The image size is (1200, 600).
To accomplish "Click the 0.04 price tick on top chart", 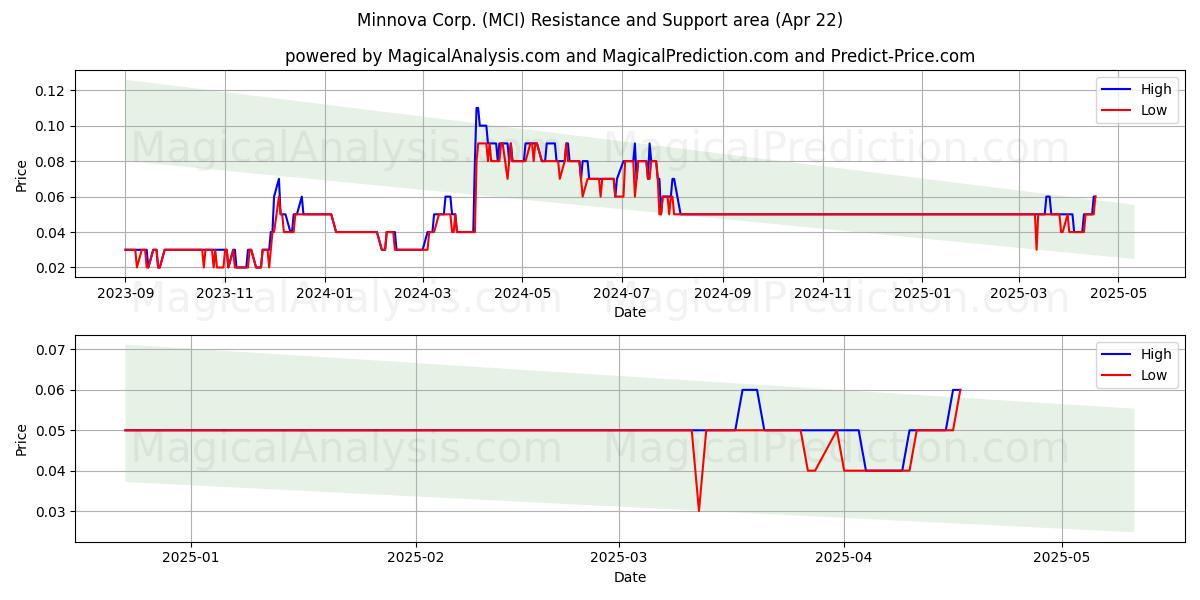I will 50,233.
